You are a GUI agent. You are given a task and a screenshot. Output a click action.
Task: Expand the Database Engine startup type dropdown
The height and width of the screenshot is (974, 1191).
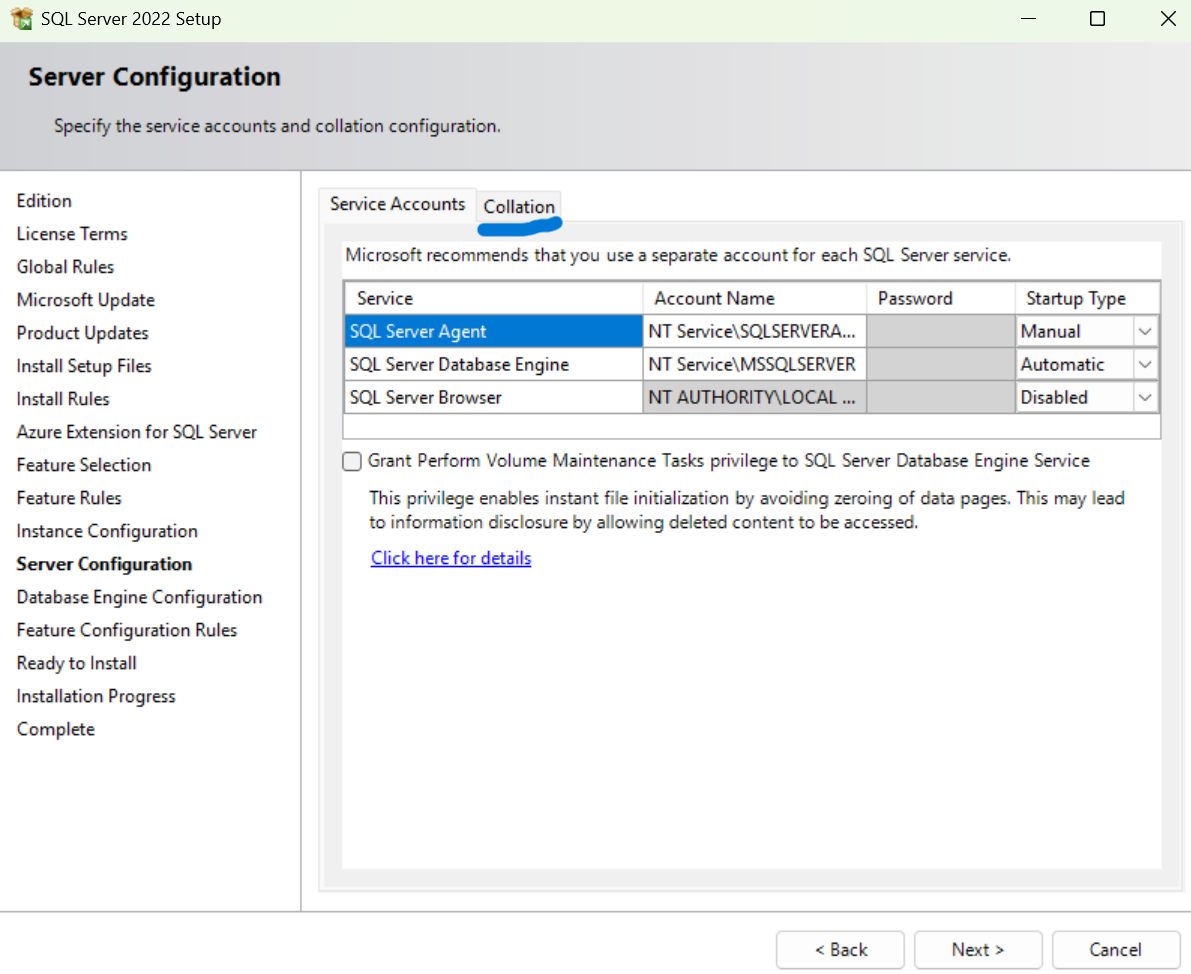pyautogui.click(x=1146, y=364)
